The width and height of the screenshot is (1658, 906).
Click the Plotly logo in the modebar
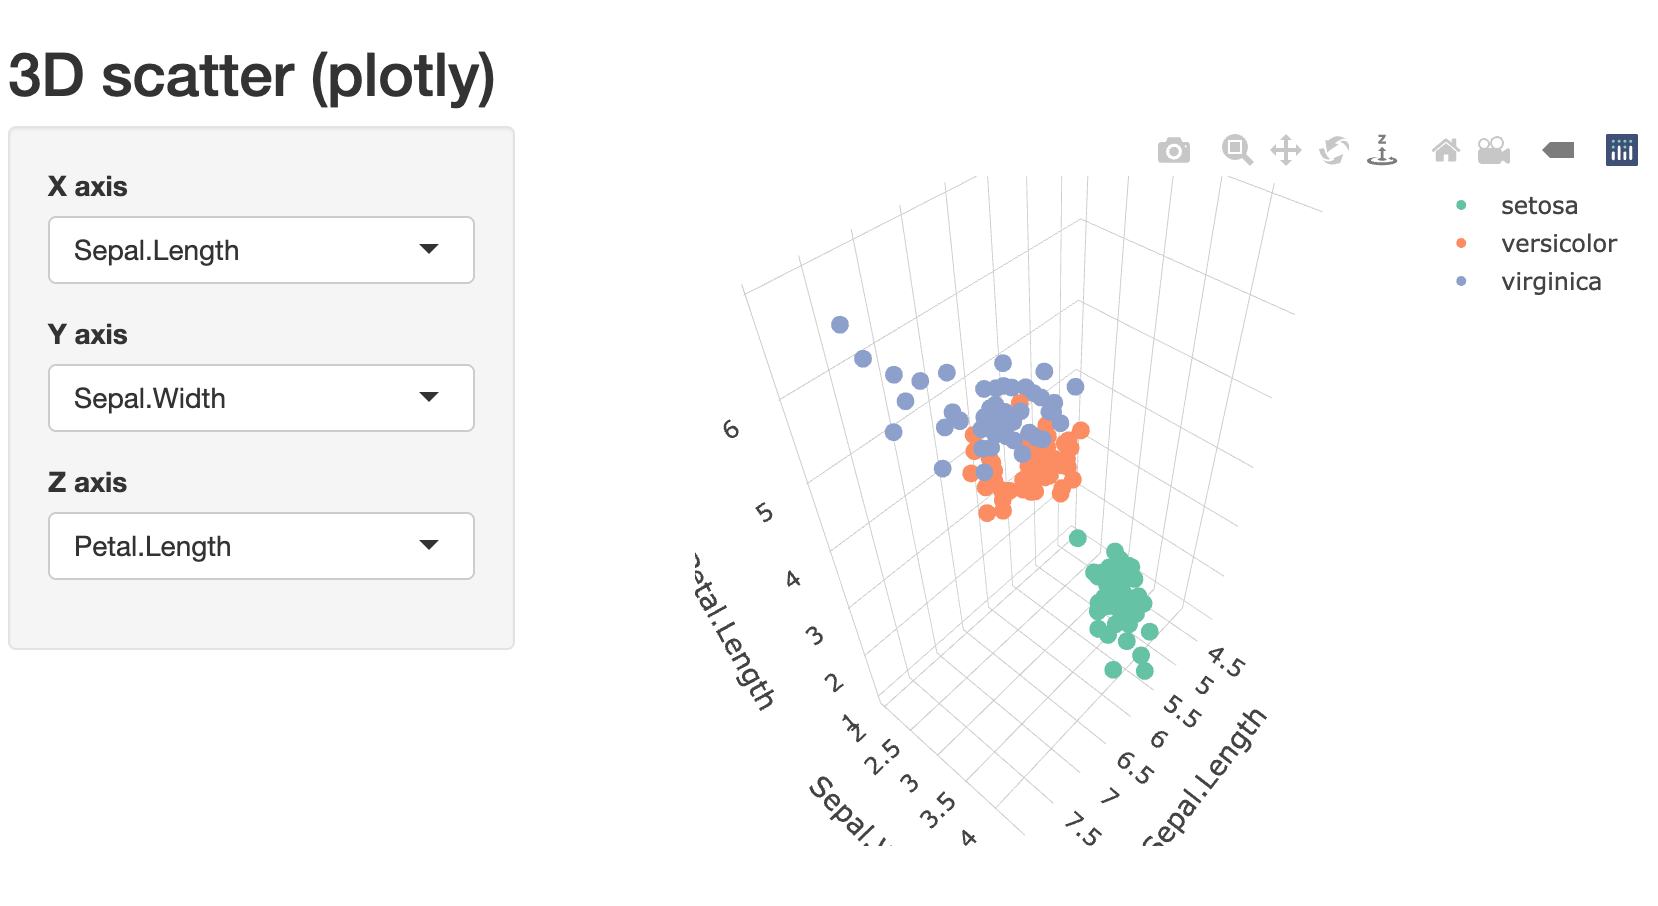pyautogui.click(x=1621, y=150)
